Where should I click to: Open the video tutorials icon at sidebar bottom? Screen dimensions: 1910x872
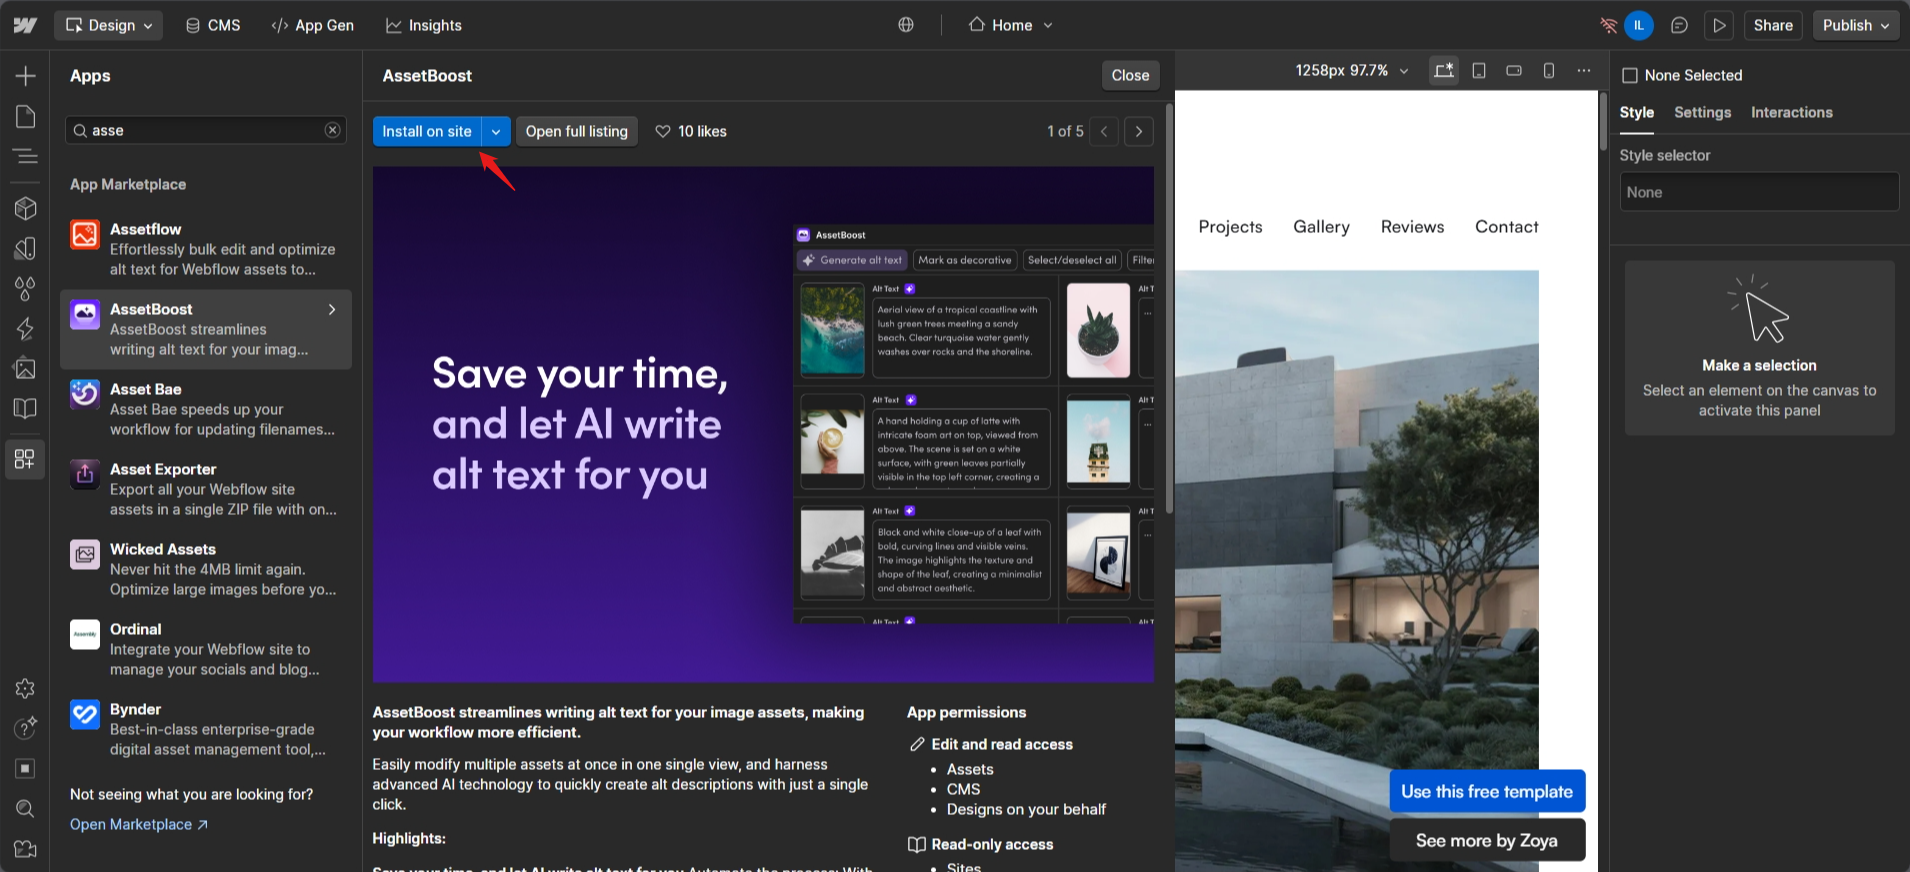[x=25, y=849]
